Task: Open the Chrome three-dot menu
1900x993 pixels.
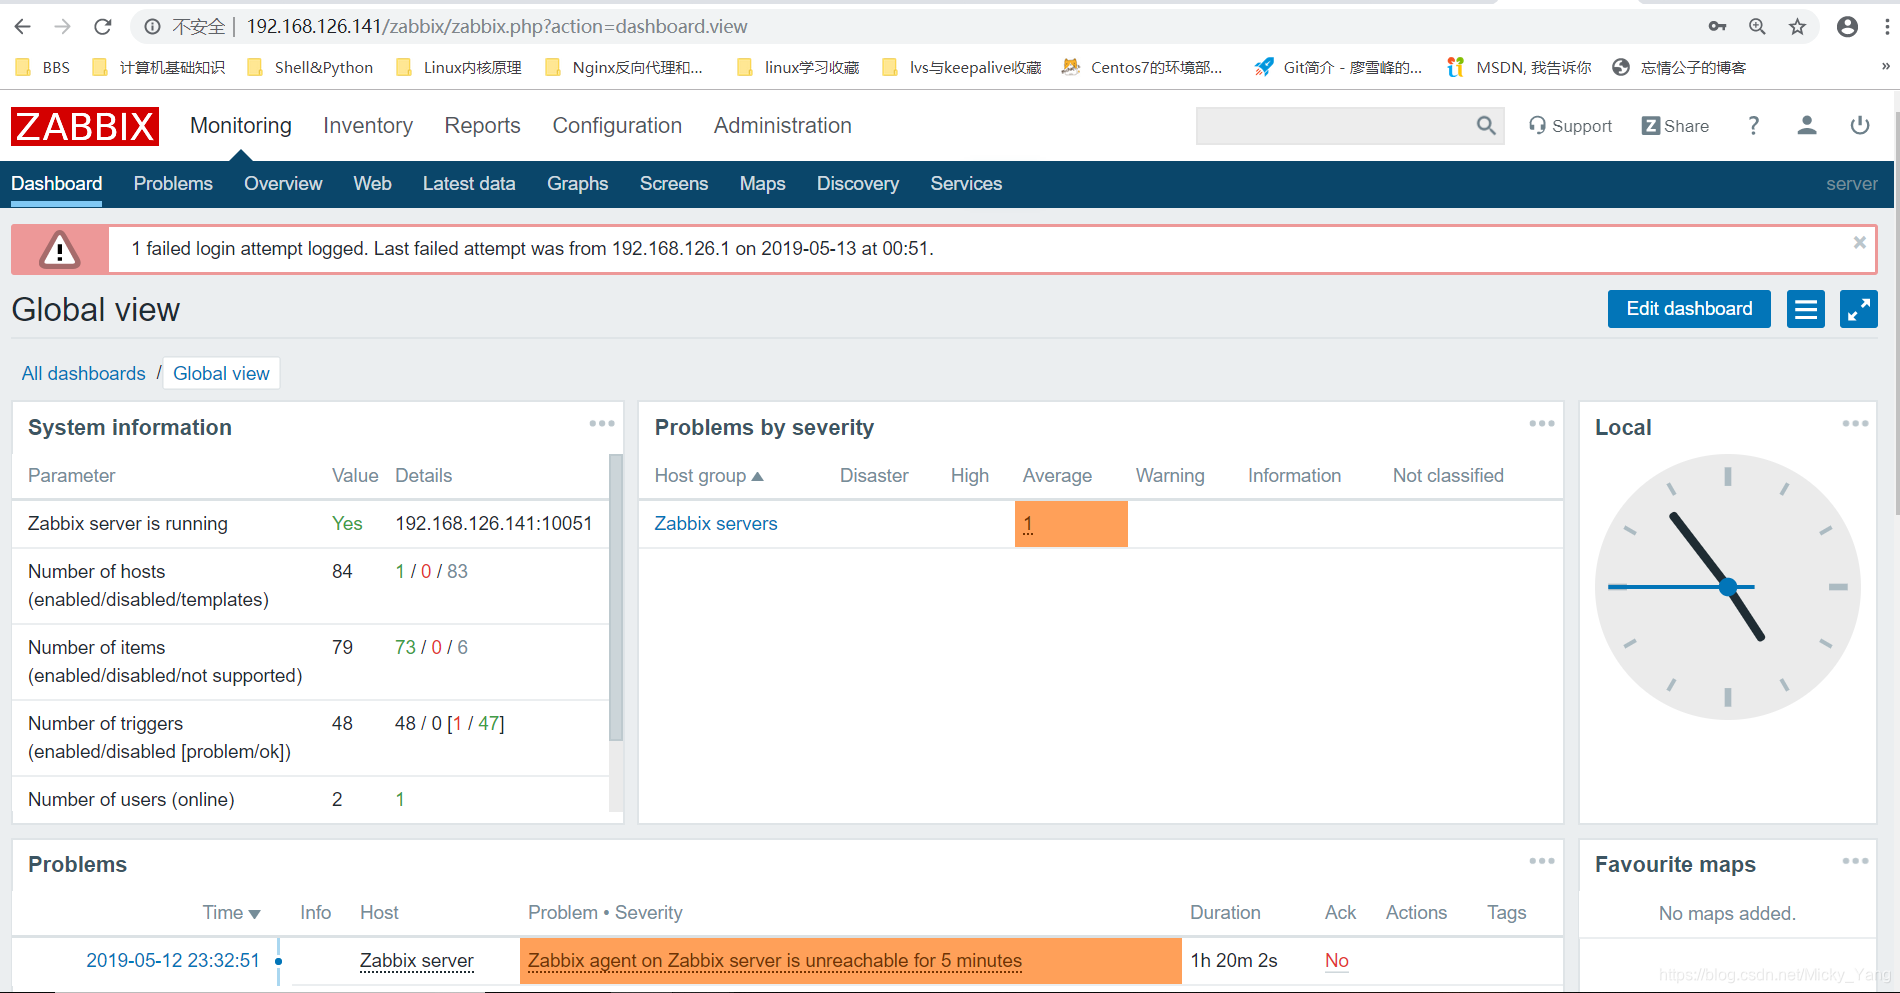Action: coord(1887,27)
